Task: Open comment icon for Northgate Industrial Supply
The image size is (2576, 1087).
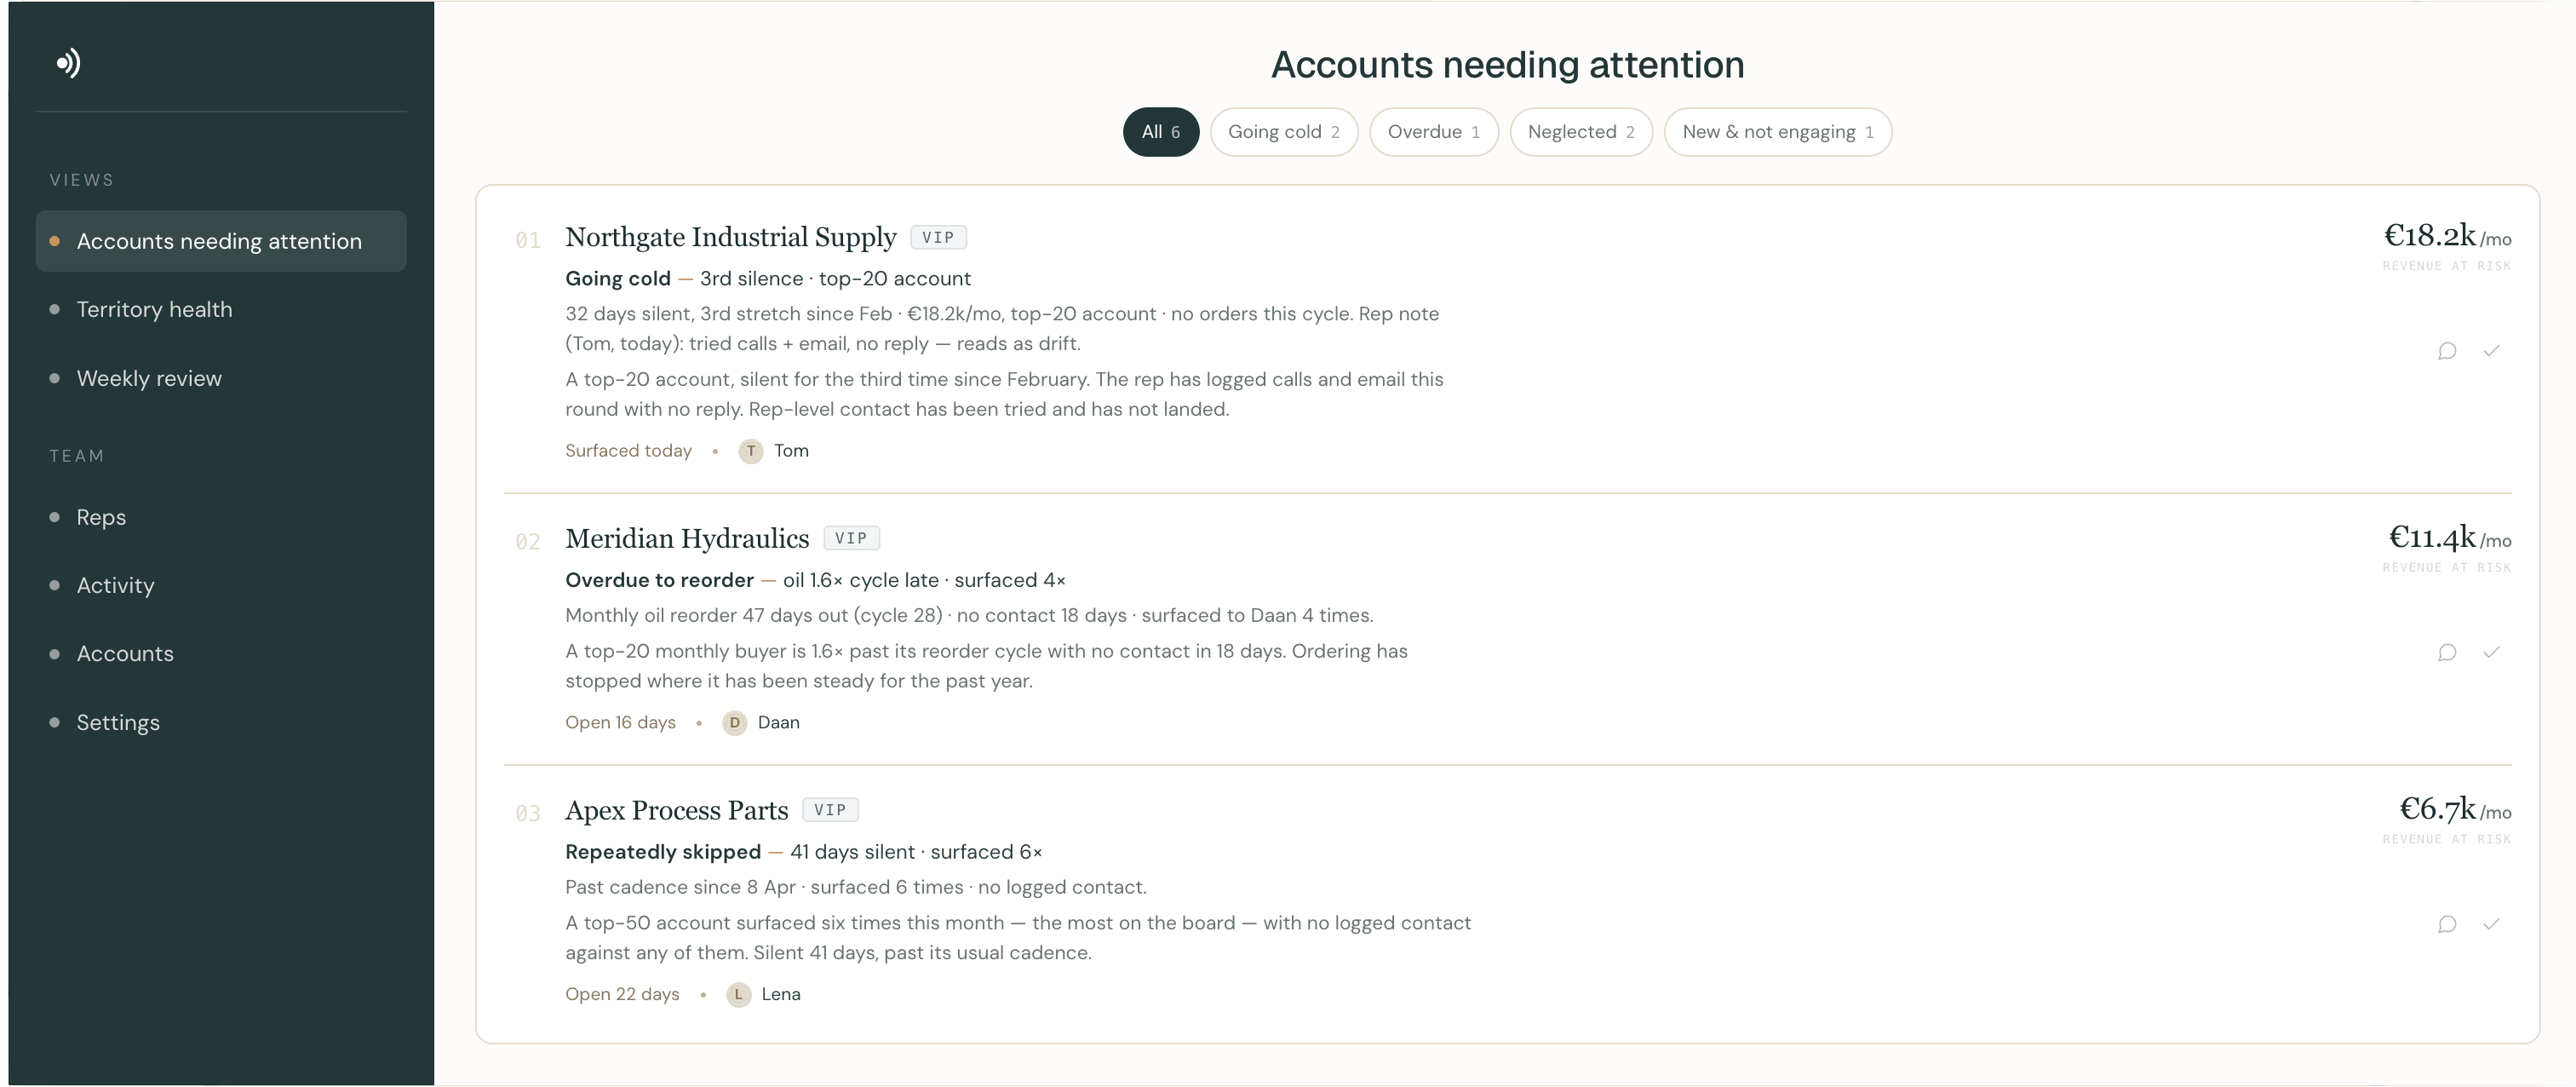Action: point(2447,351)
